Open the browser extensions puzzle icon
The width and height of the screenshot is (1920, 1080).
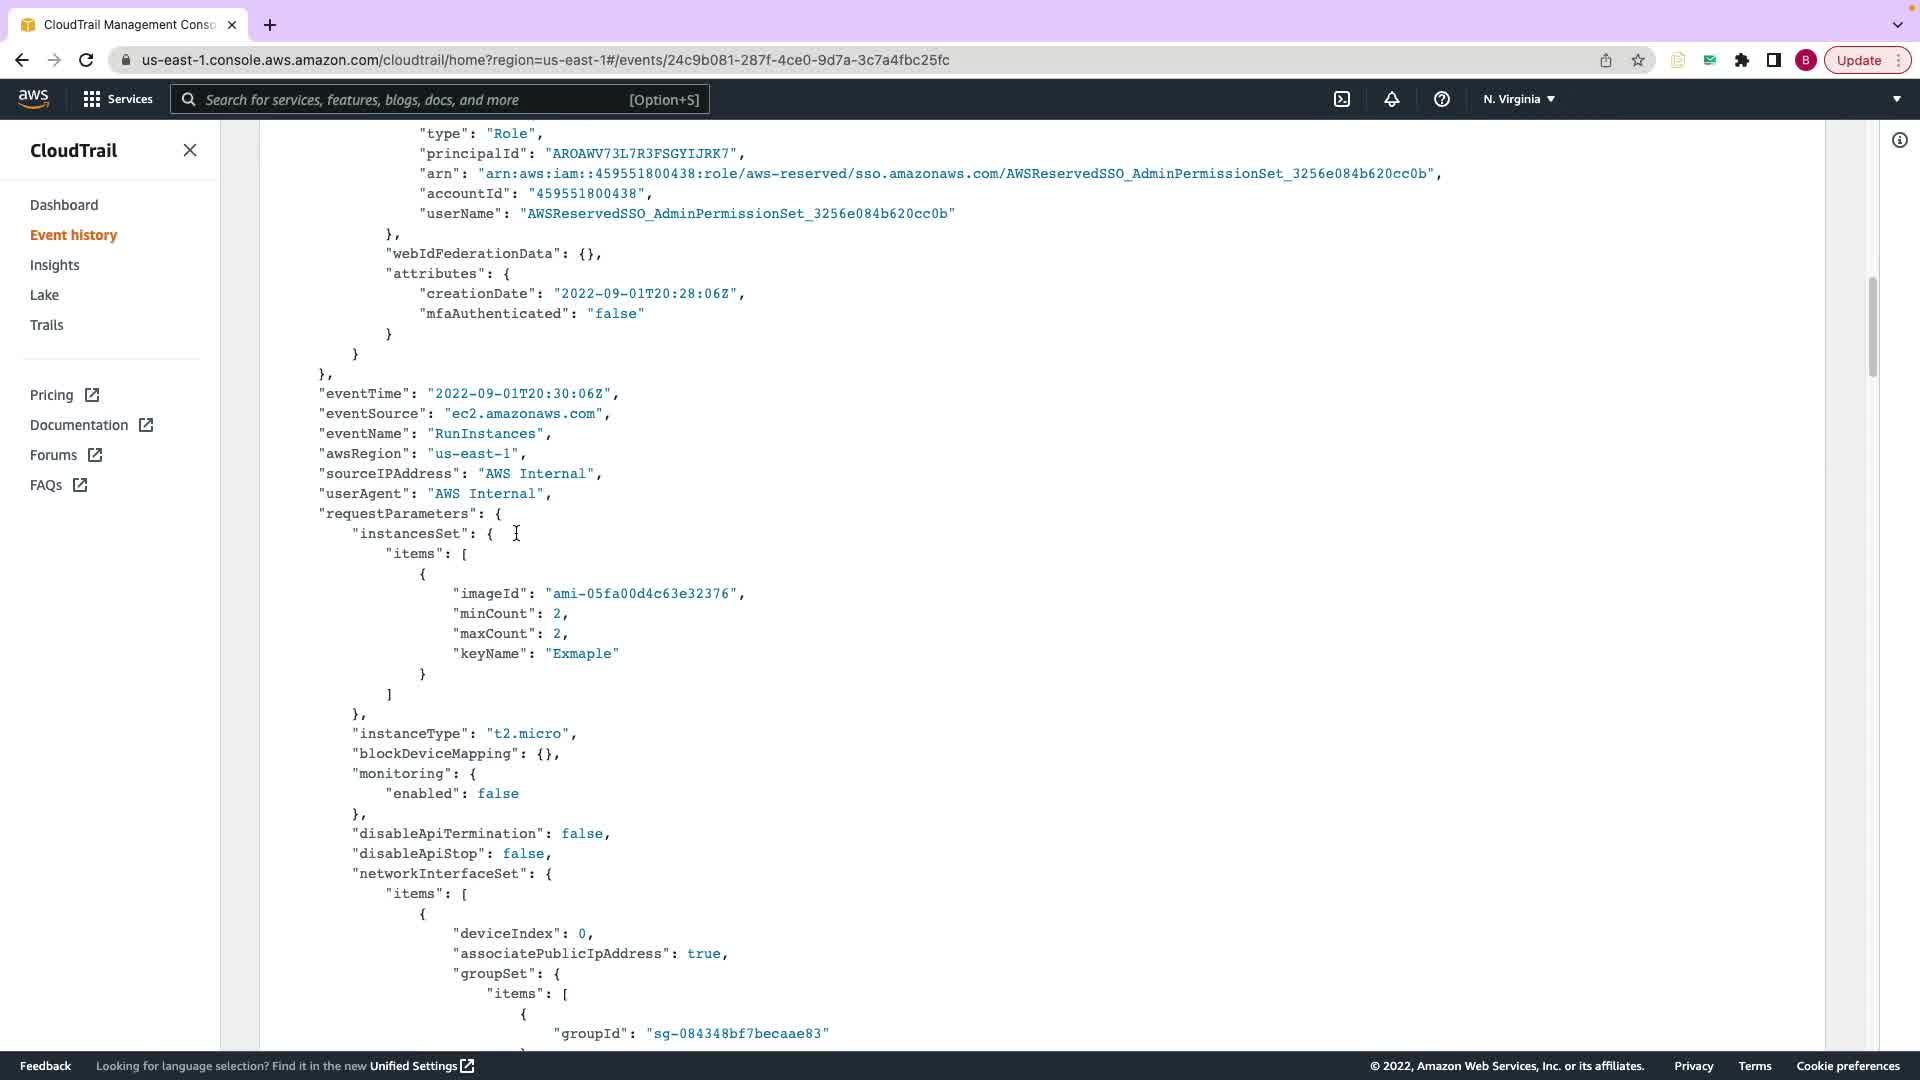(x=1742, y=60)
